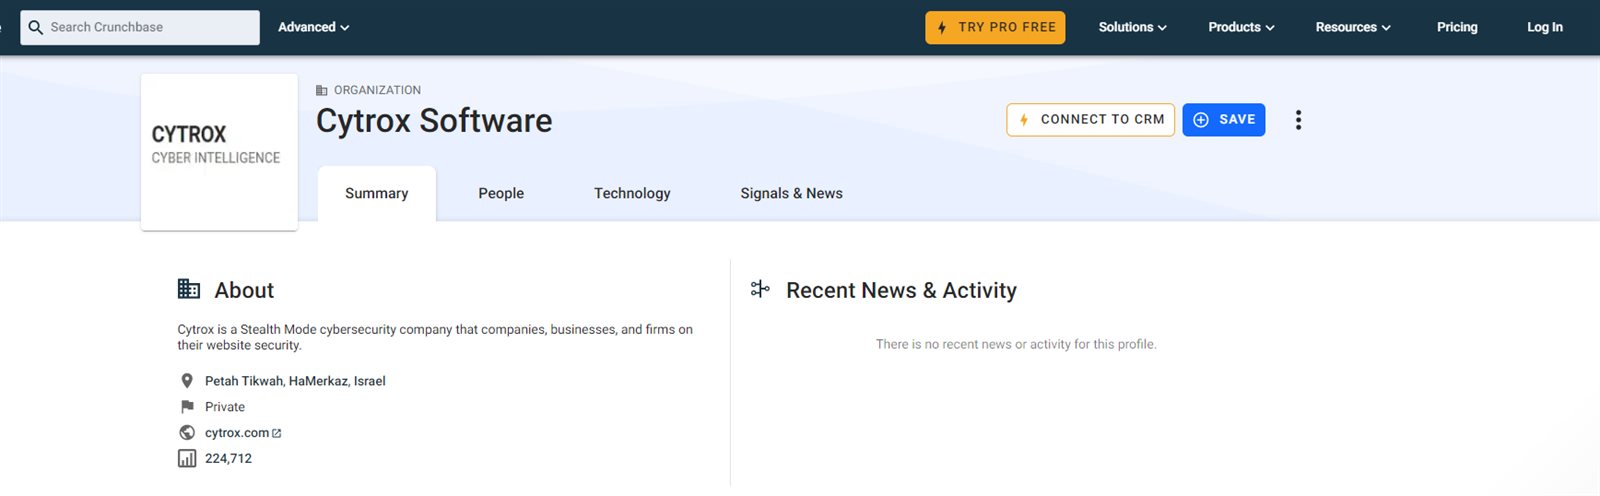Image resolution: width=1600 pixels, height=496 pixels.
Task: Expand the Advanced search dropdown
Action: click(313, 27)
